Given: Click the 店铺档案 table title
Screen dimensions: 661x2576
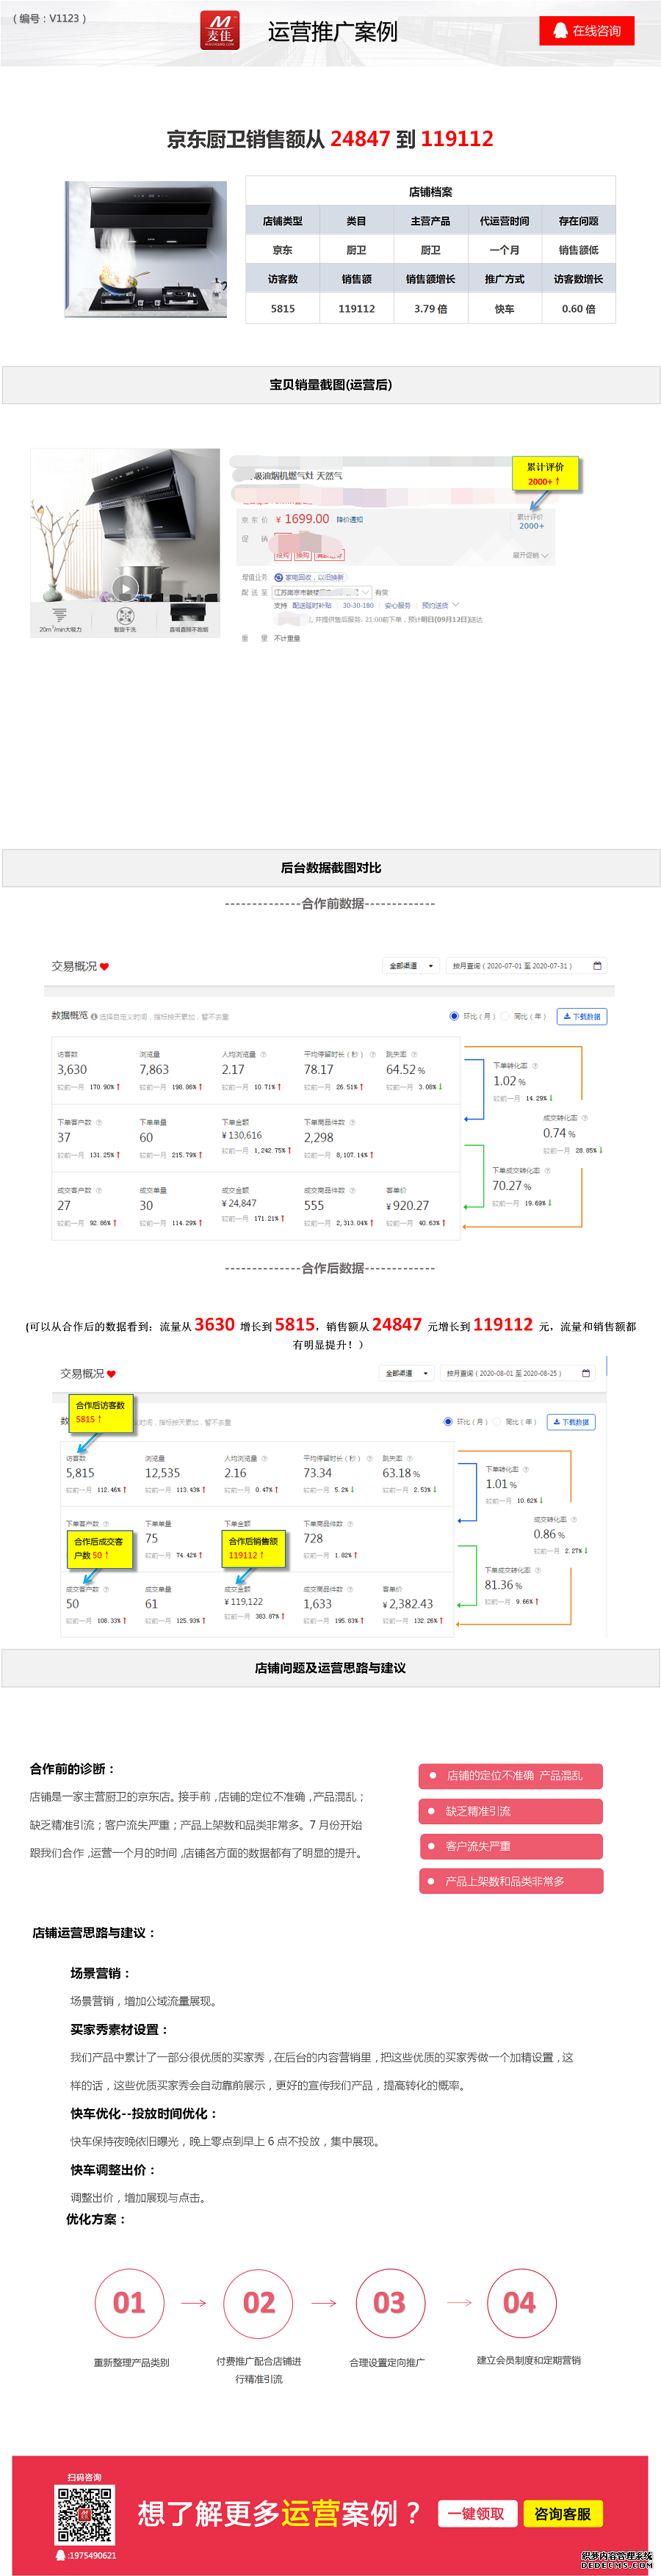Looking at the screenshot, I should 430,192.
